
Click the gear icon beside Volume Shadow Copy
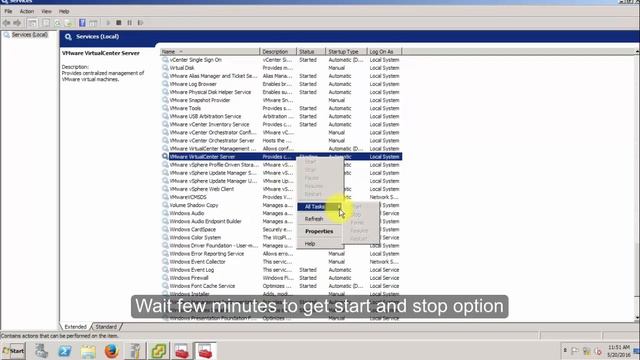165,205
